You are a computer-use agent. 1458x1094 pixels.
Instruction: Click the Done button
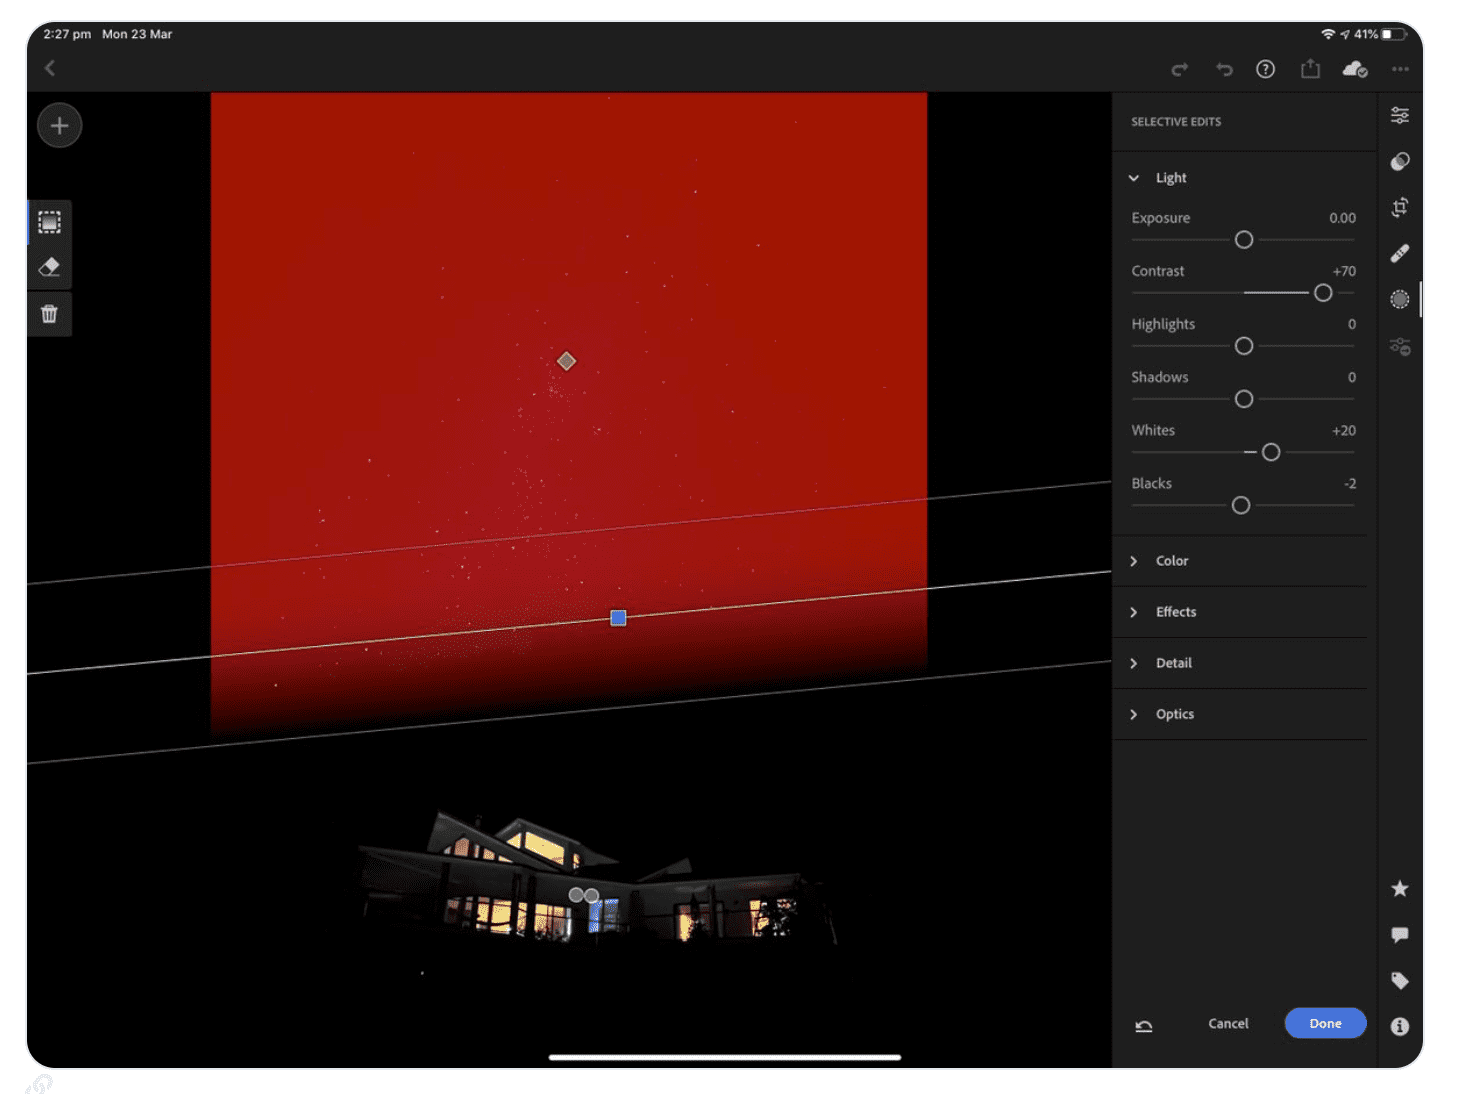[x=1325, y=1023]
